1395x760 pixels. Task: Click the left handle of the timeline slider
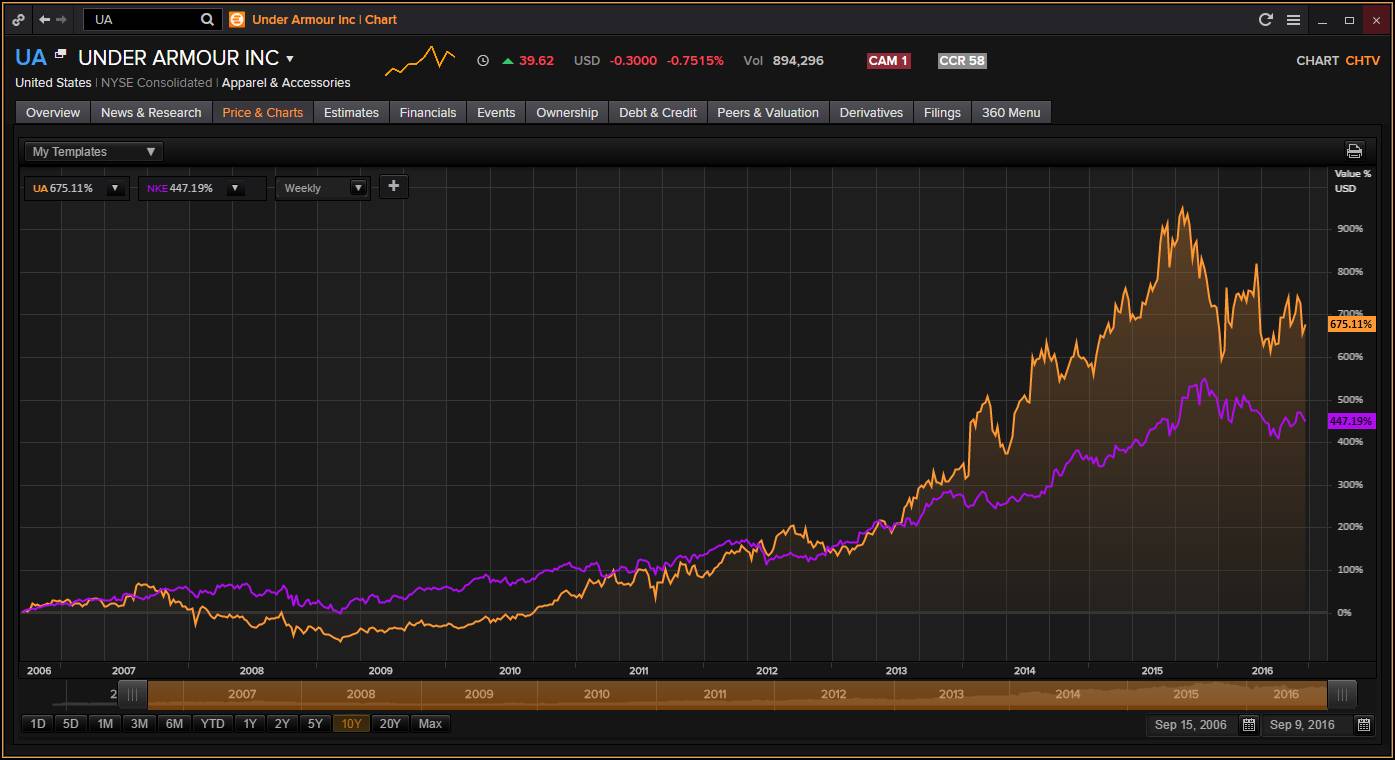point(132,694)
